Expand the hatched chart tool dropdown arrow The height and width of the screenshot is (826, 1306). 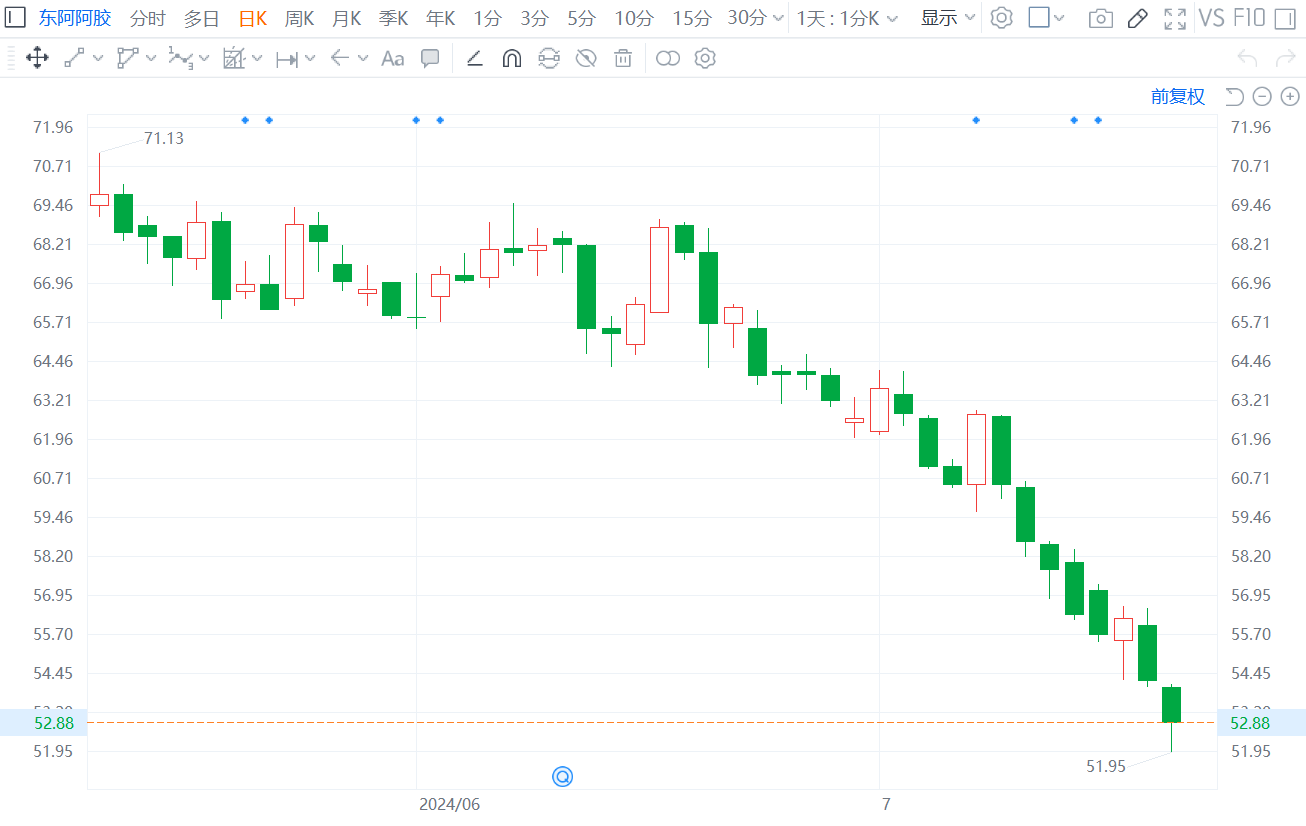pyautogui.click(x=257, y=58)
